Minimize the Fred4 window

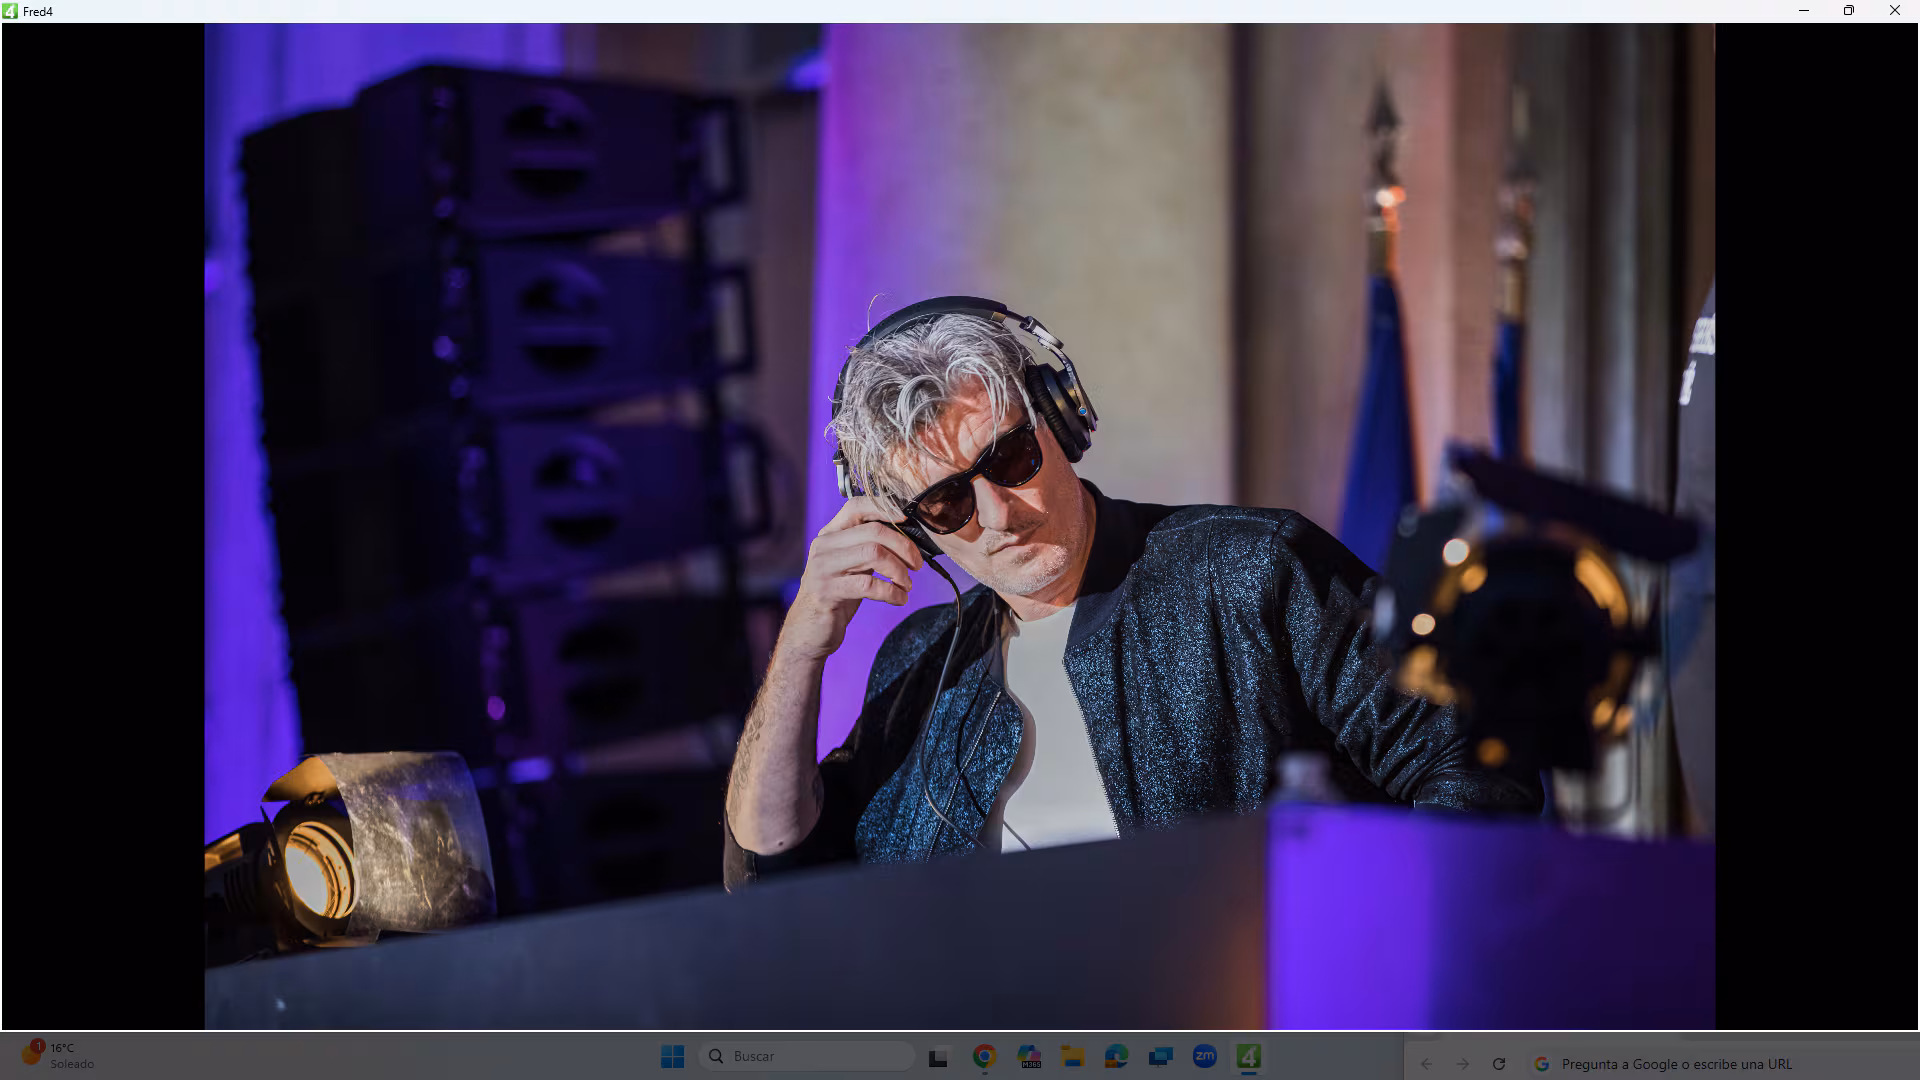coord(1804,11)
